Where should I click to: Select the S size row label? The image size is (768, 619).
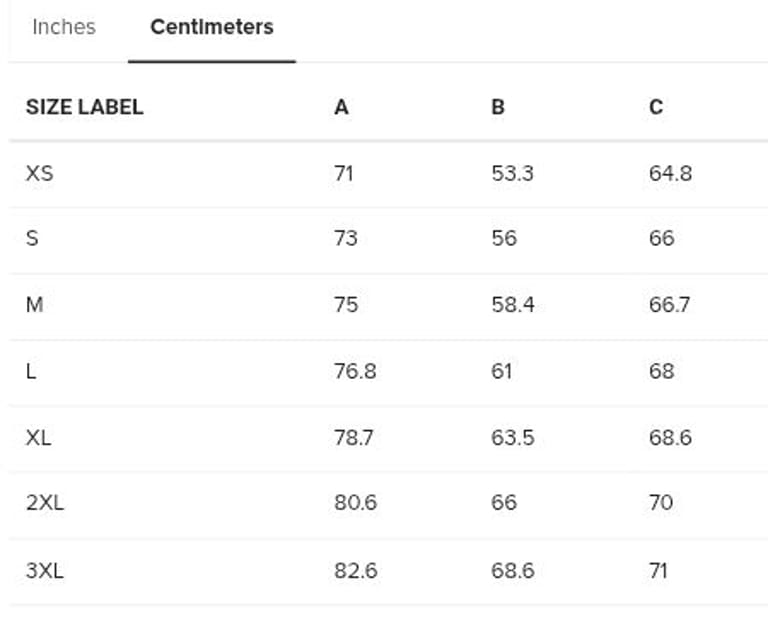click(x=32, y=239)
